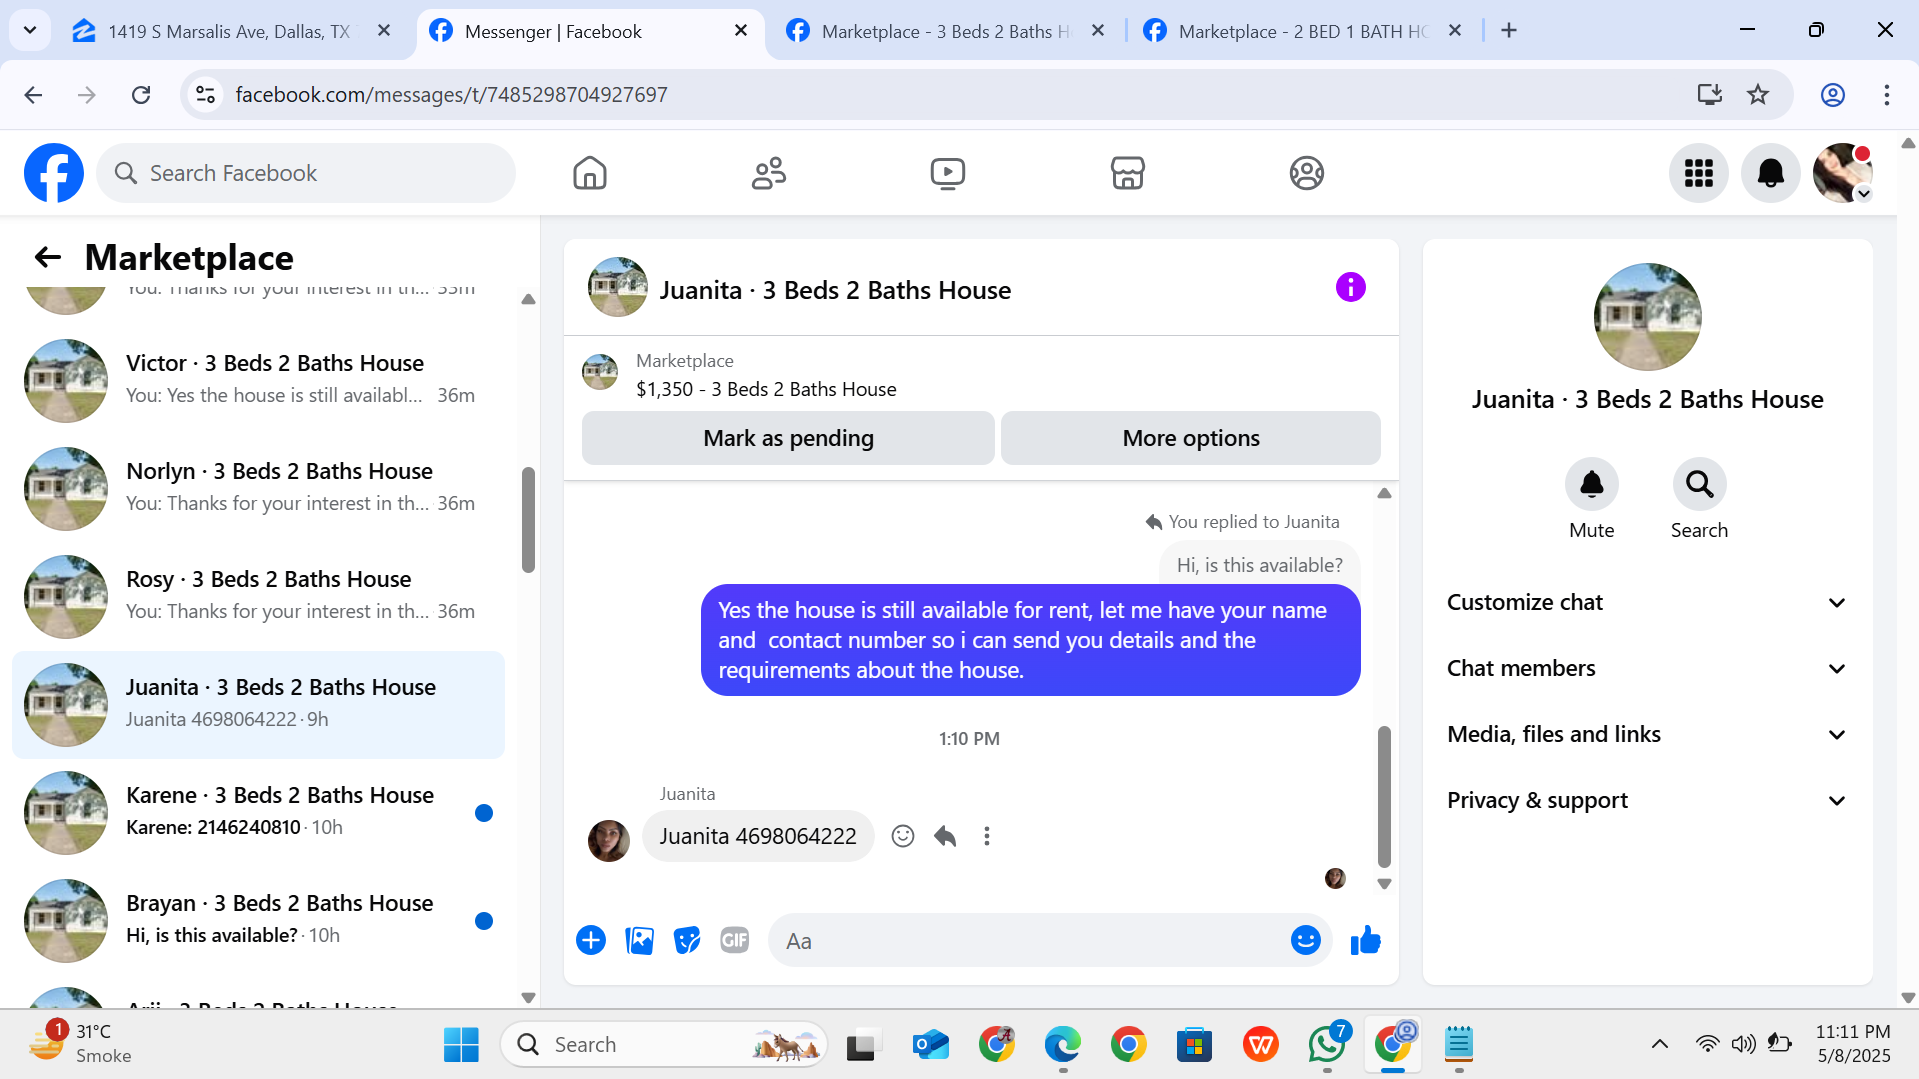The width and height of the screenshot is (1919, 1079).
Task: Click the conversation list scrollbar thumb
Action: (x=528, y=520)
